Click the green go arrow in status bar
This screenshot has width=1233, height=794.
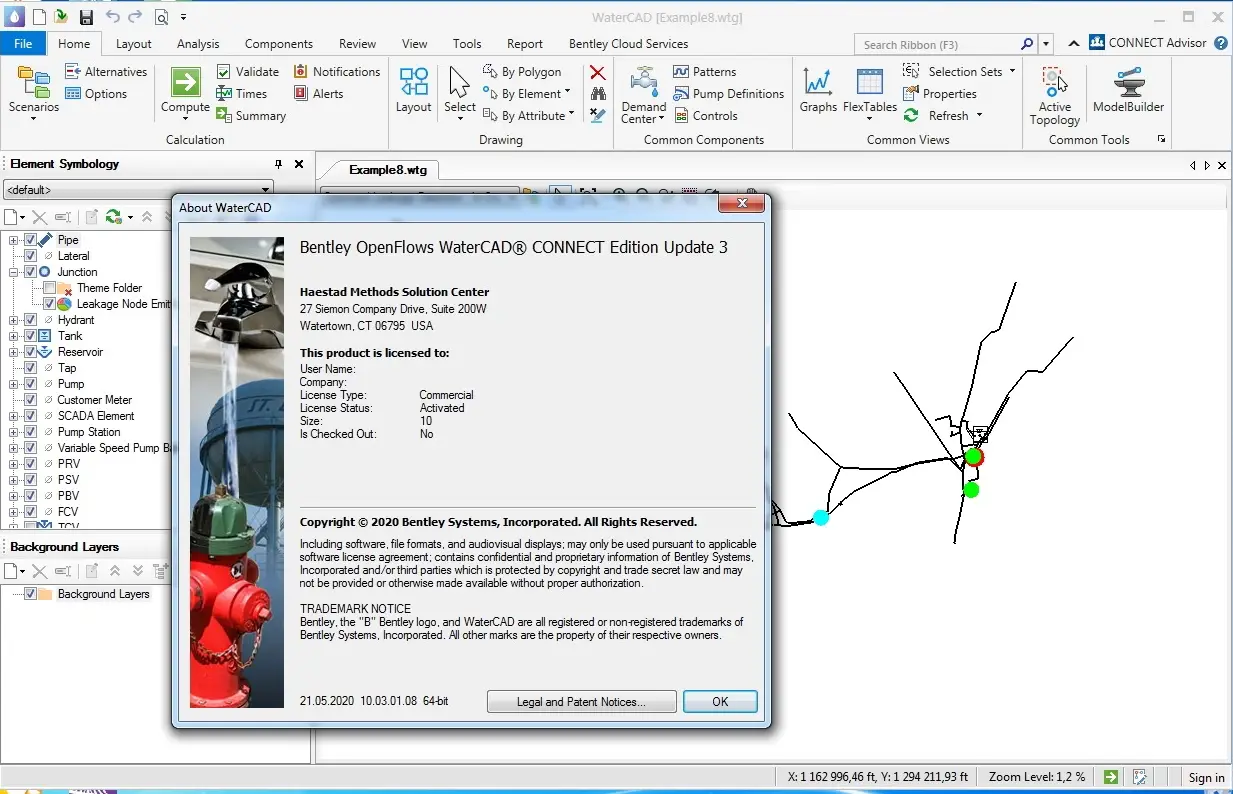(x=1111, y=777)
